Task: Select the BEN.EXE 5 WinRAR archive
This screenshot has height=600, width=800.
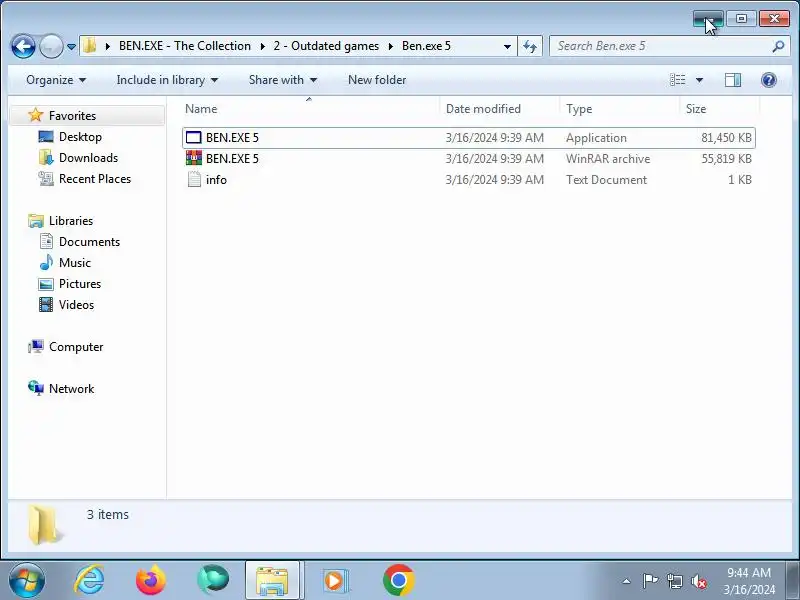Action: [x=468, y=159]
